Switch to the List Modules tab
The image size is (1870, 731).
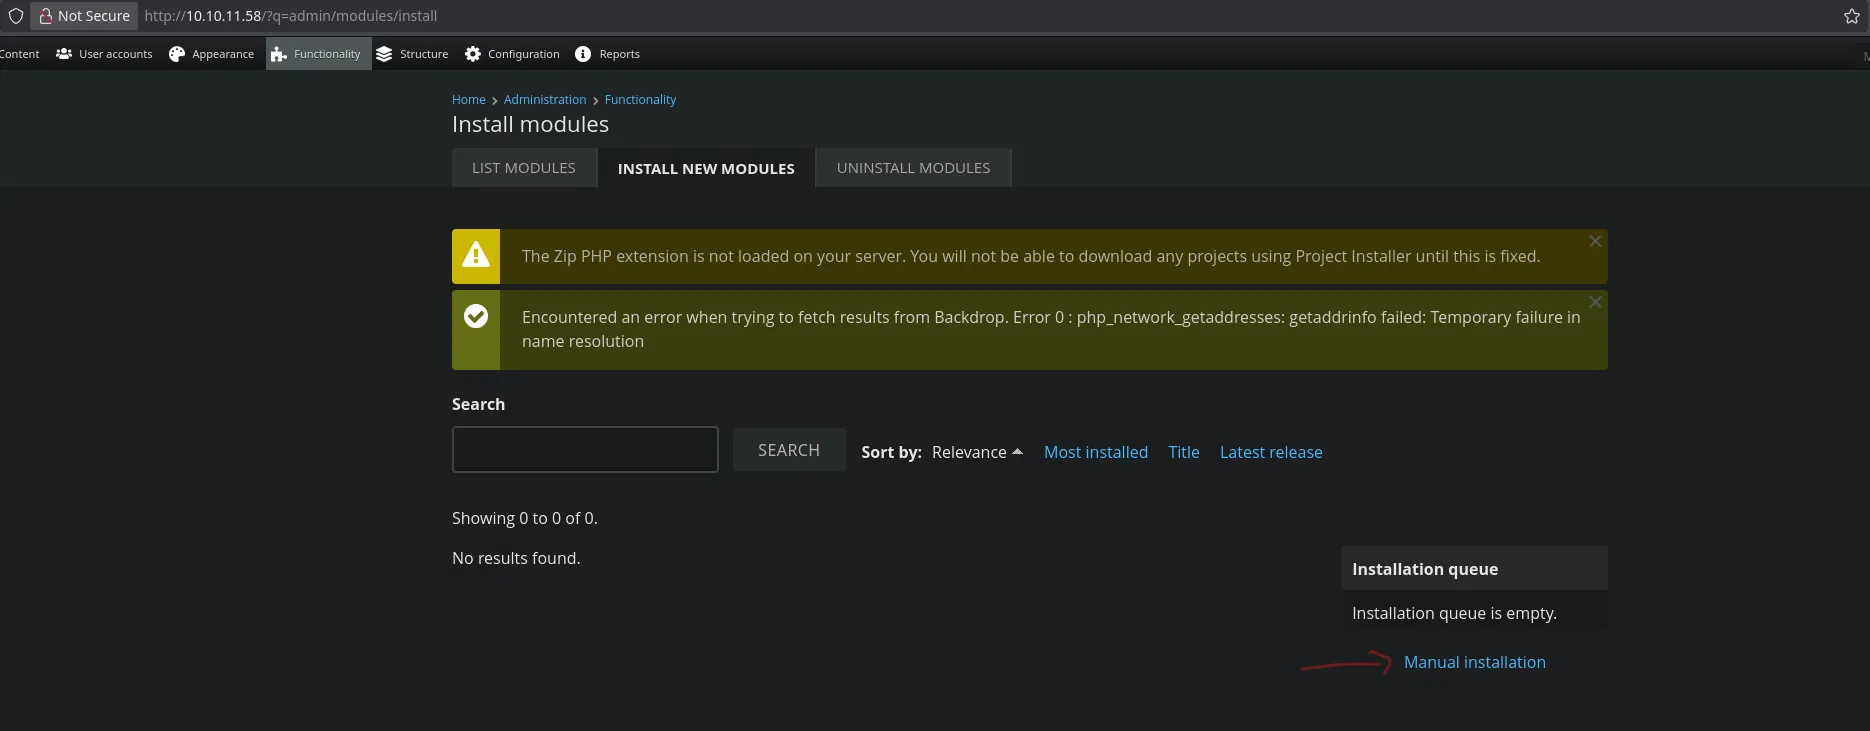524,168
